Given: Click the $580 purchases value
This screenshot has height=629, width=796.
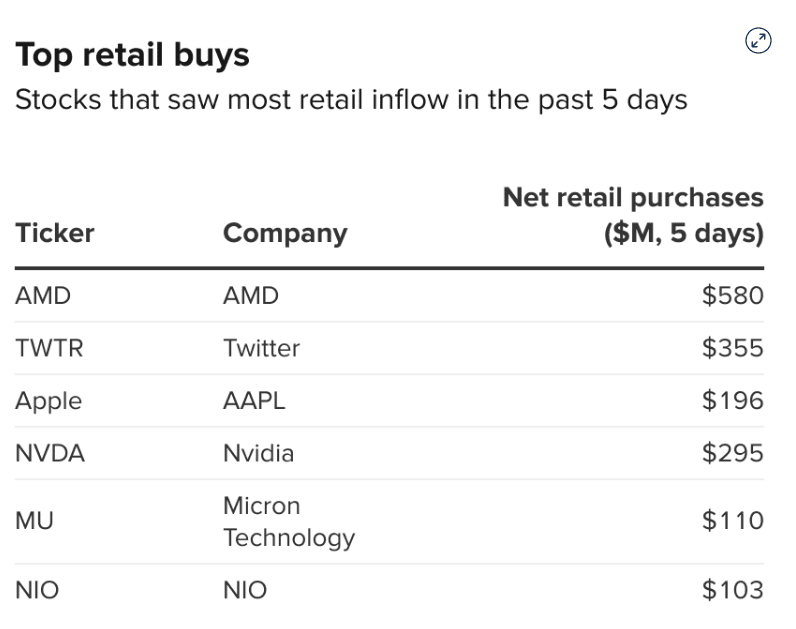Looking at the screenshot, I should (733, 296).
